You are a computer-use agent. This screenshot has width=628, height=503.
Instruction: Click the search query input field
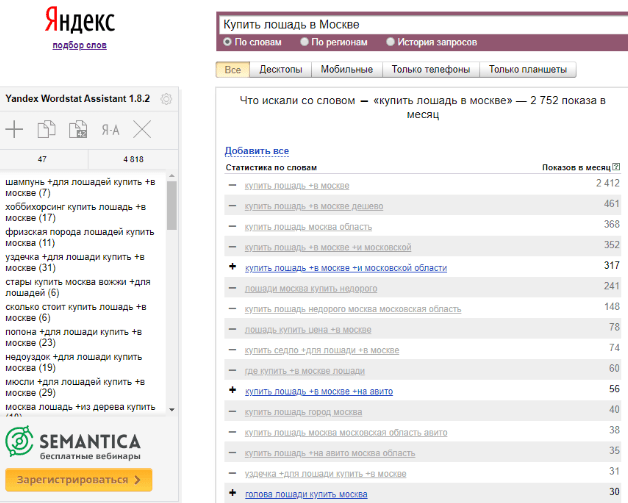tap(424, 25)
